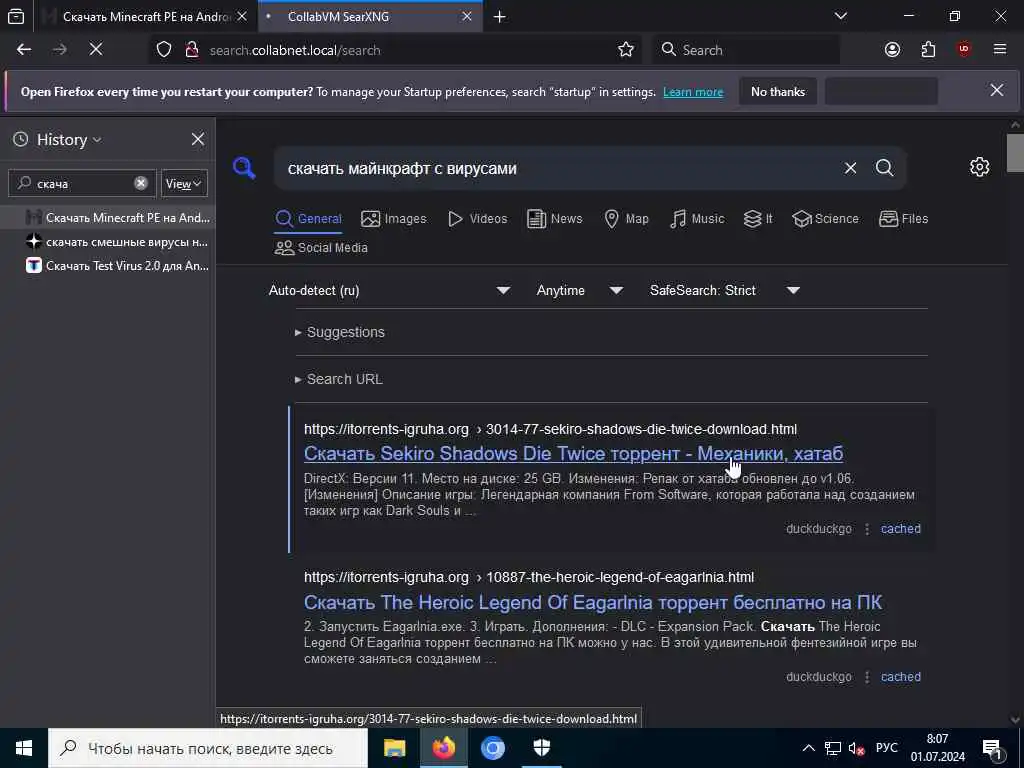Open Windows Security shield from the taskbar
Image resolution: width=1024 pixels, height=768 pixels.
pos(541,748)
